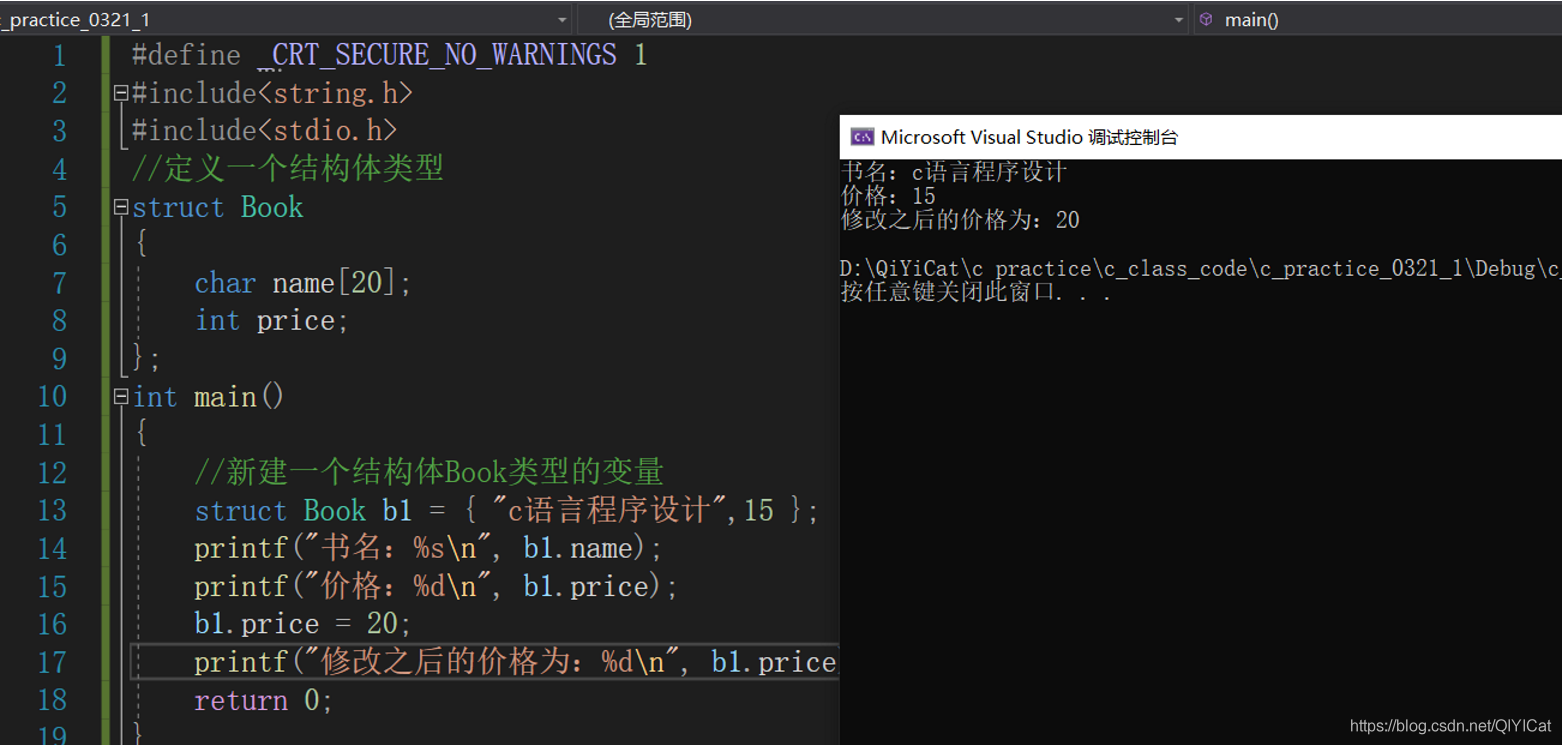1562x745 pixels.
Task: Click the cube icon beside main()
Action: coord(1206,19)
